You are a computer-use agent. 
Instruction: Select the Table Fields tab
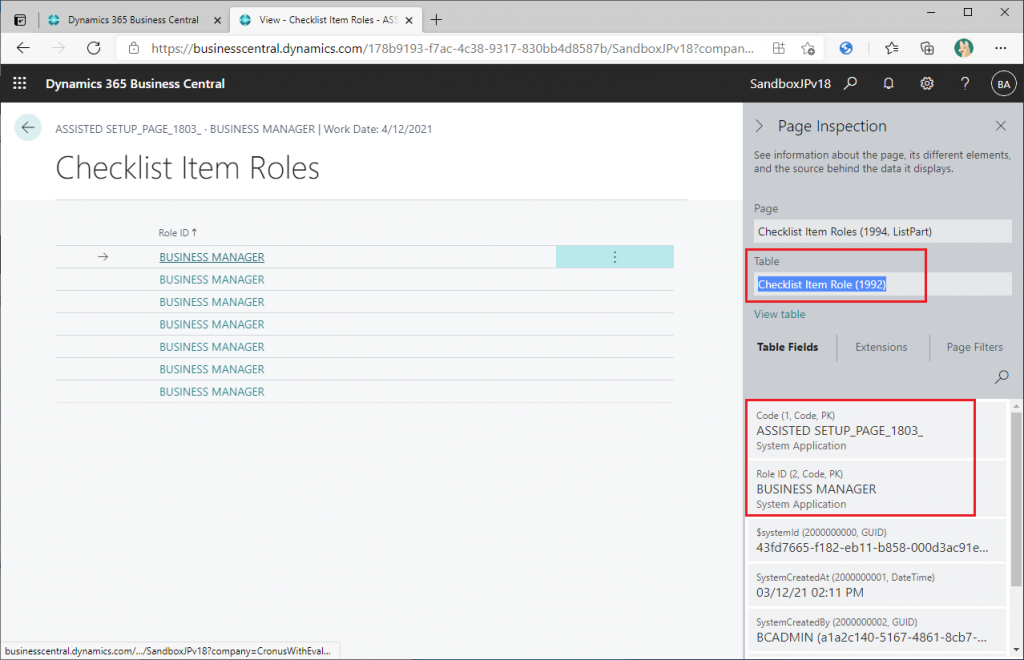pyautogui.click(x=787, y=347)
